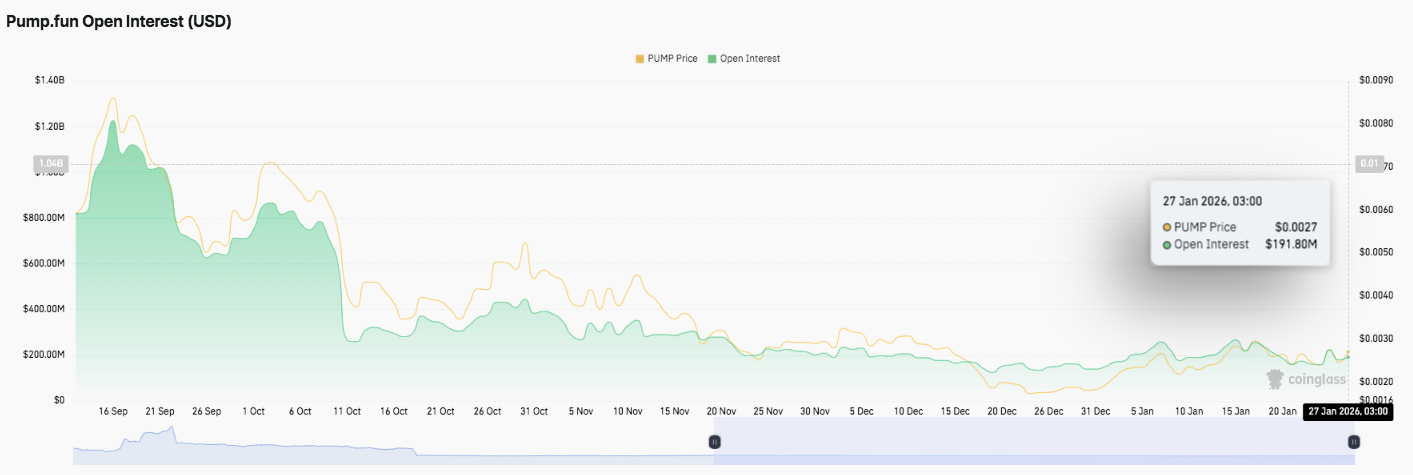This screenshot has height=475, width=1413.
Task: Toggle the PUMP Price series label
Action: click(x=673, y=59)
